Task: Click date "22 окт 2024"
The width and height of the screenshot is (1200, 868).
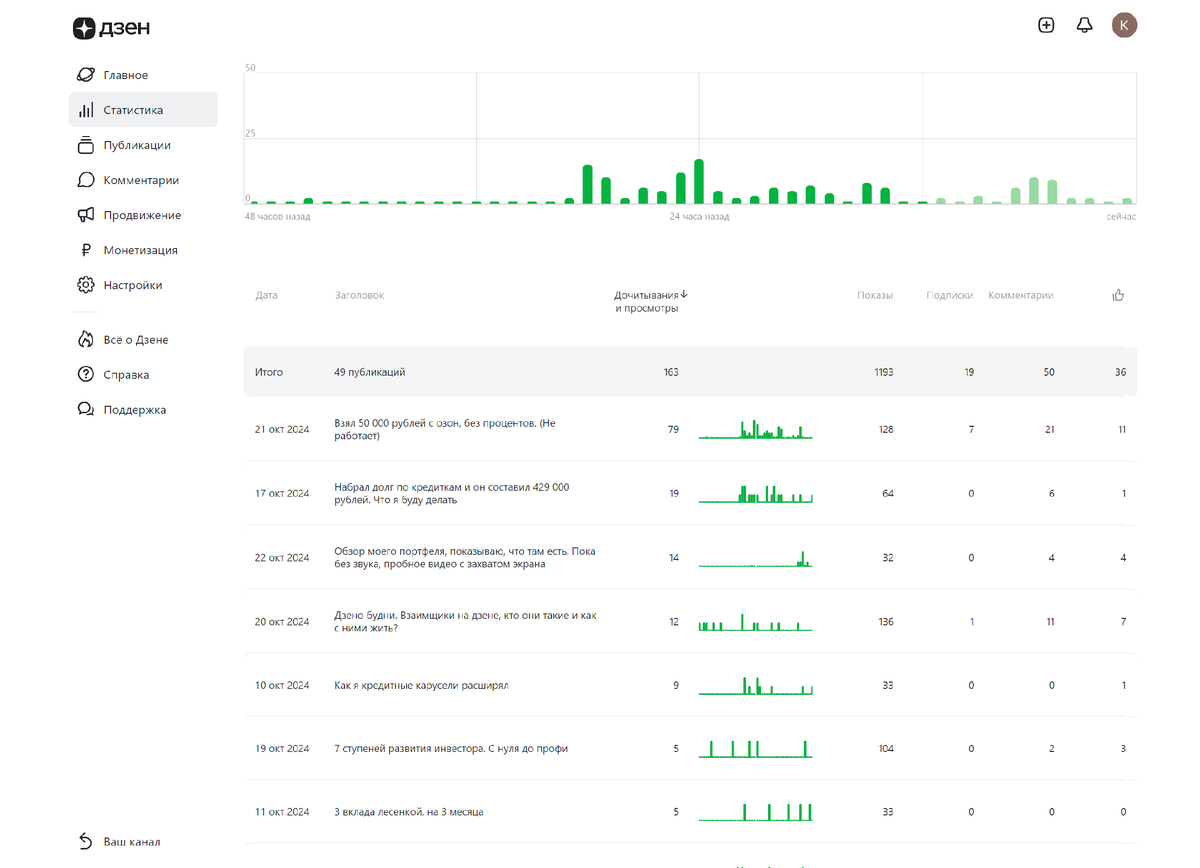Action: coord(282,558)
